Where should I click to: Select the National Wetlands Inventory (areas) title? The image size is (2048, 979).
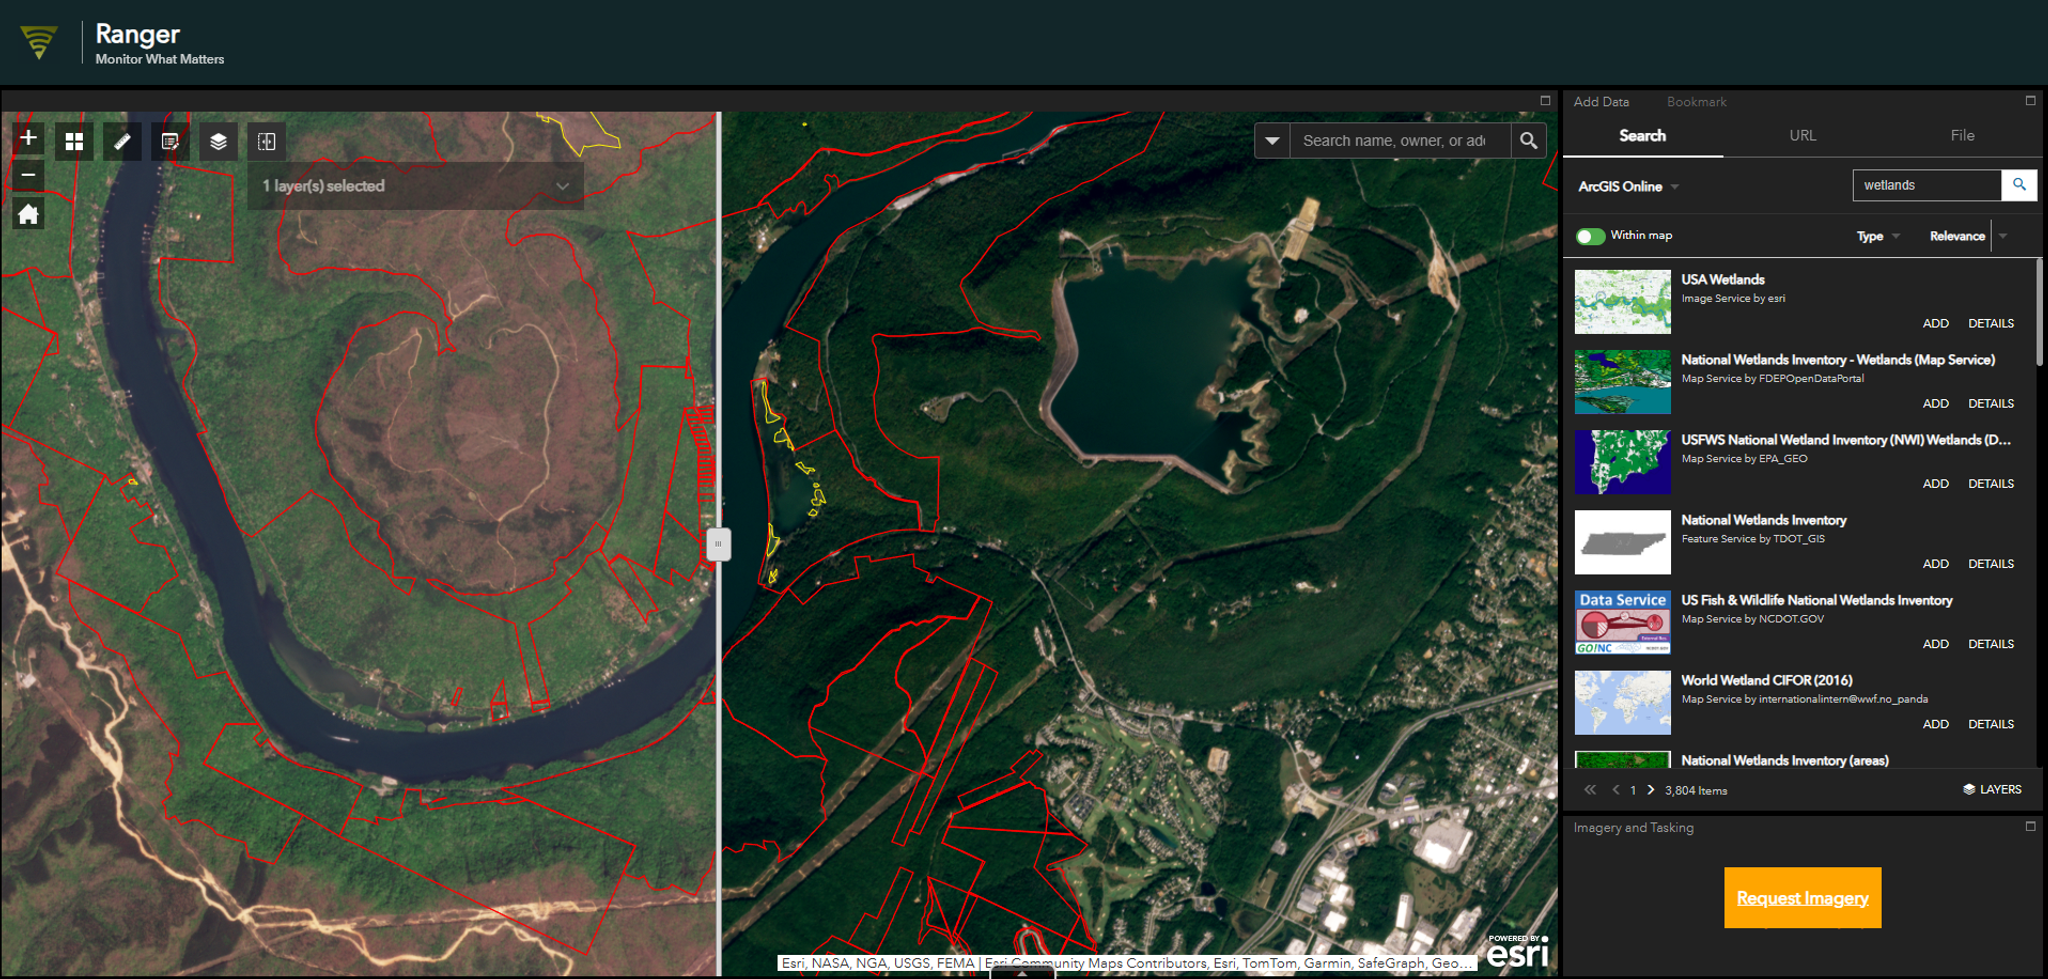(1784, 761)
